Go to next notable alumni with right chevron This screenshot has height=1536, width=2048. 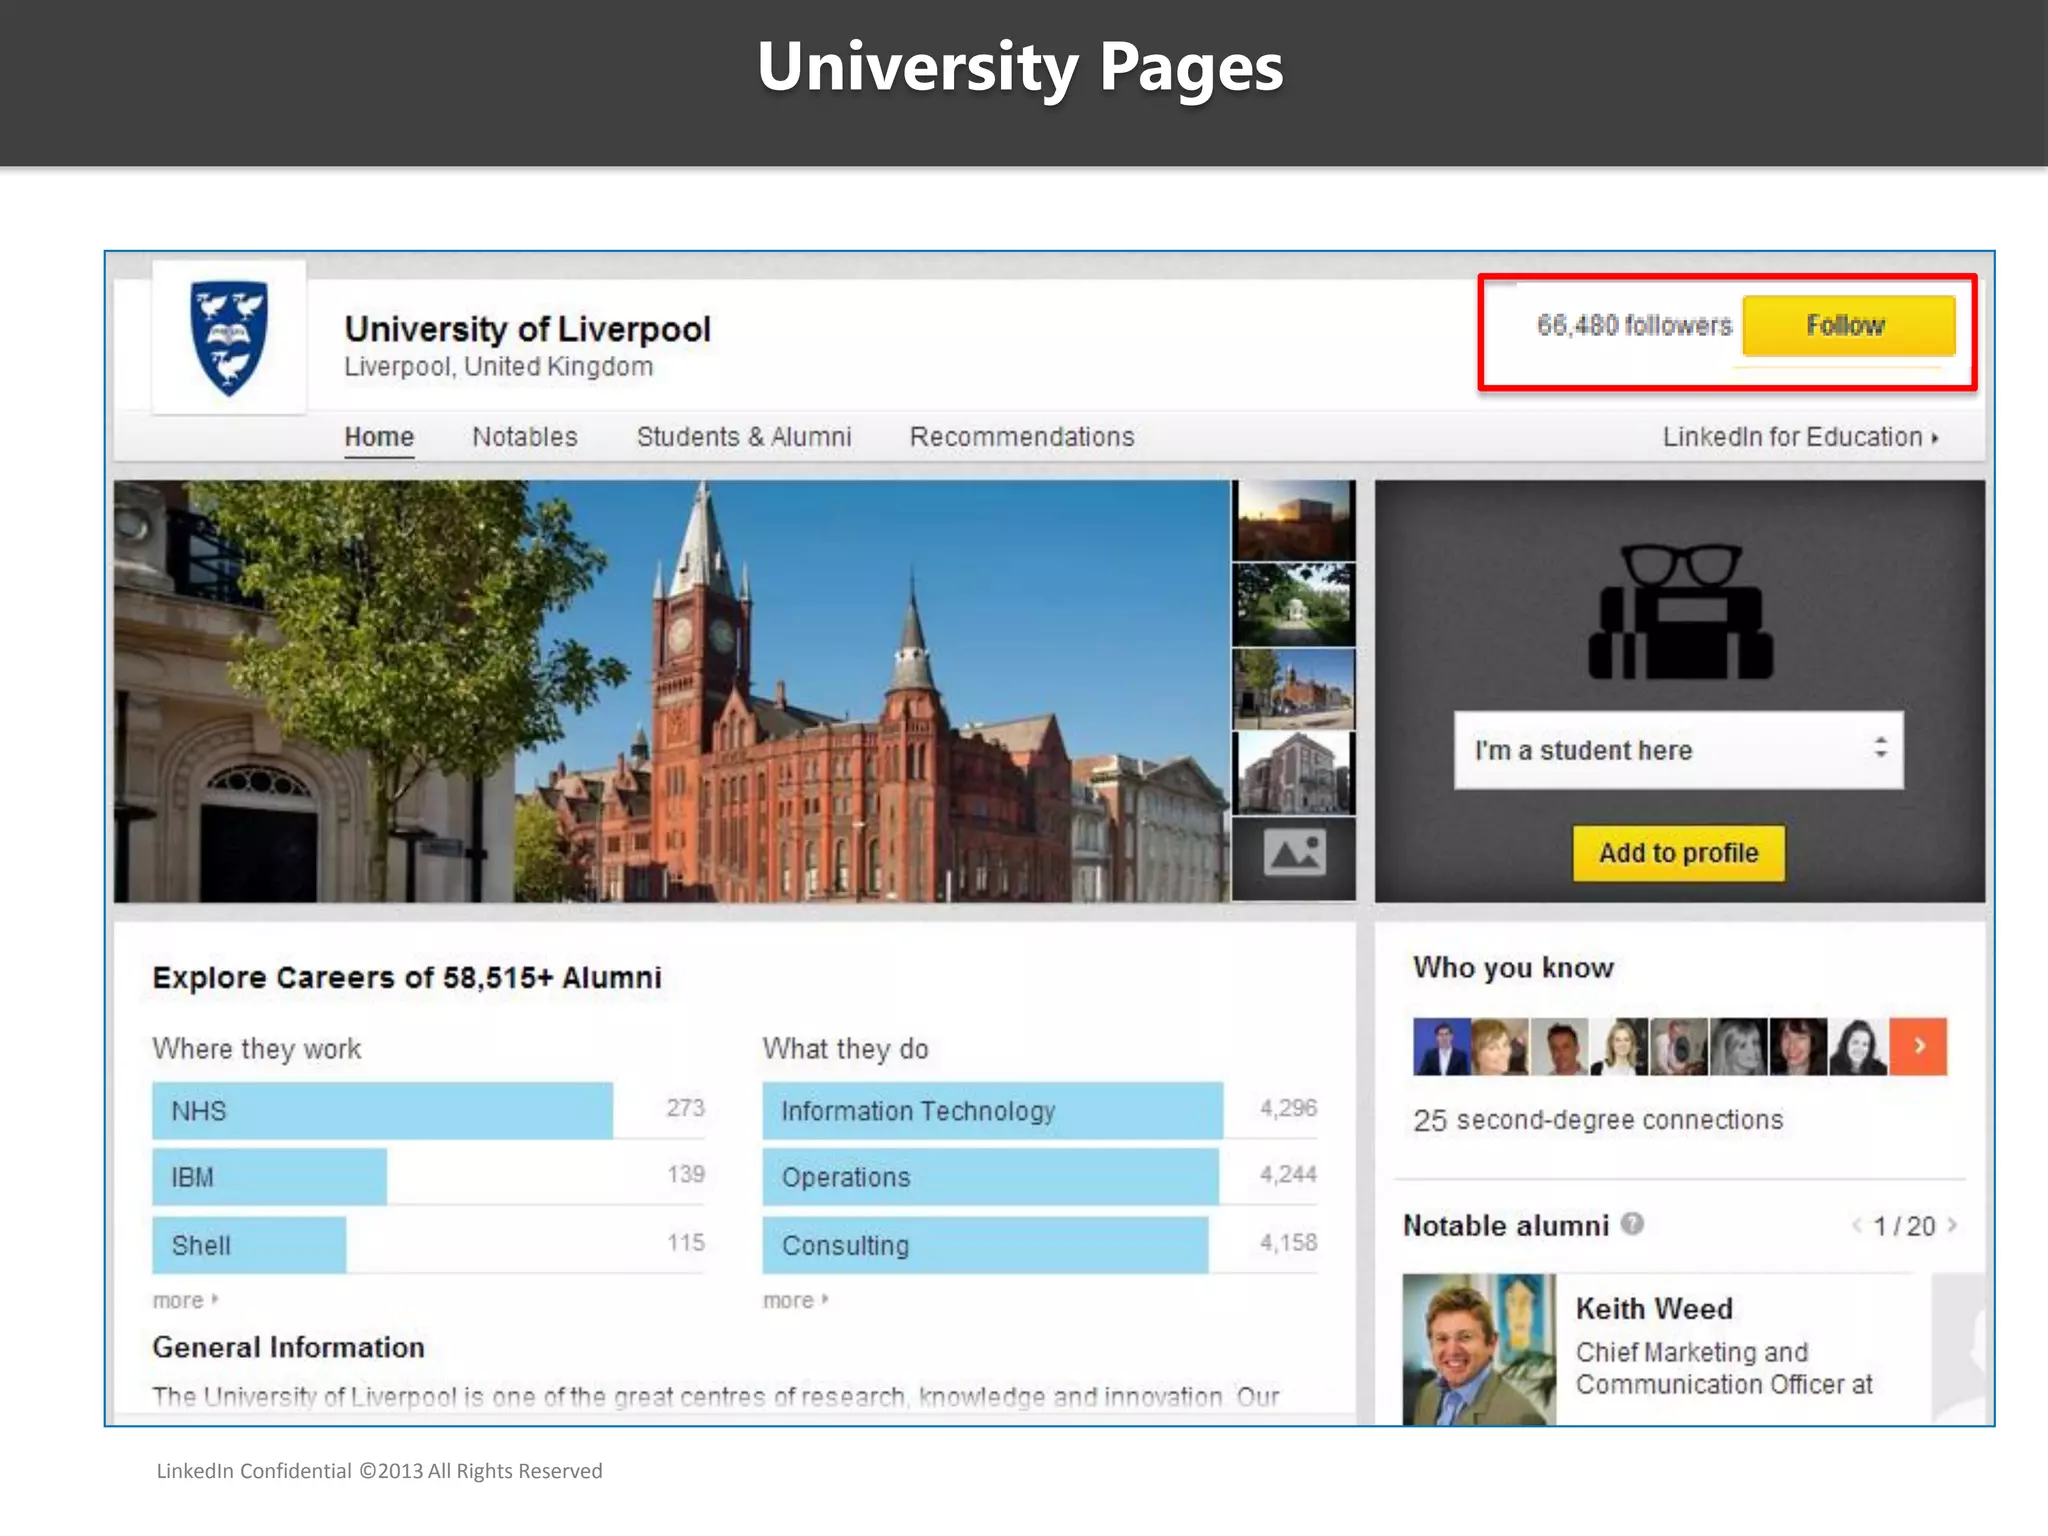click(1952, 1225)
